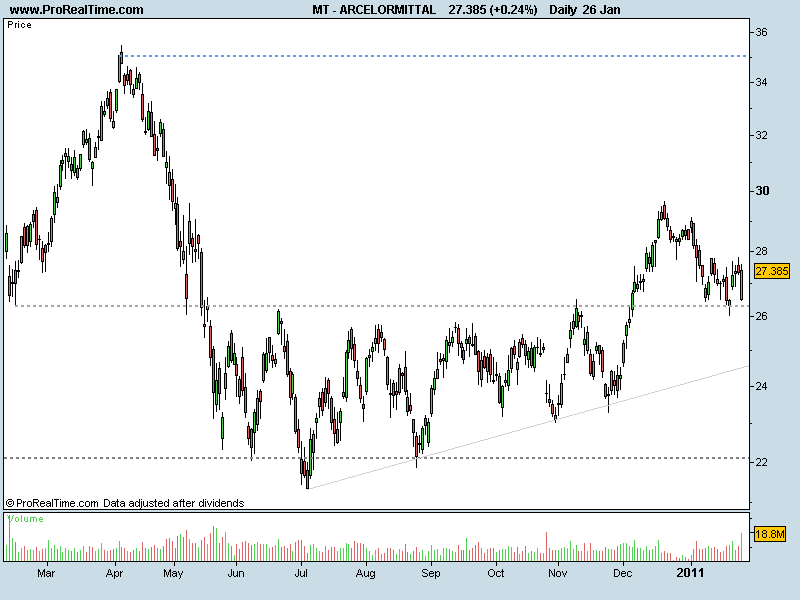The image size is (800, 600).
Task: Click the Apr label on time axis
Action: coord(114,573)
